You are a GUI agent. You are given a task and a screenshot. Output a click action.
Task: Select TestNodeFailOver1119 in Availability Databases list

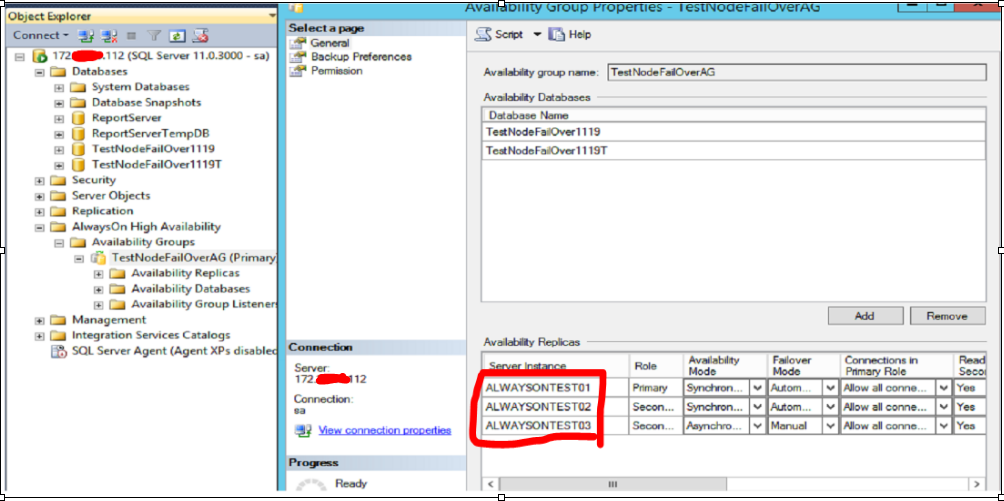pyautogui.click(x=733, y=132)
